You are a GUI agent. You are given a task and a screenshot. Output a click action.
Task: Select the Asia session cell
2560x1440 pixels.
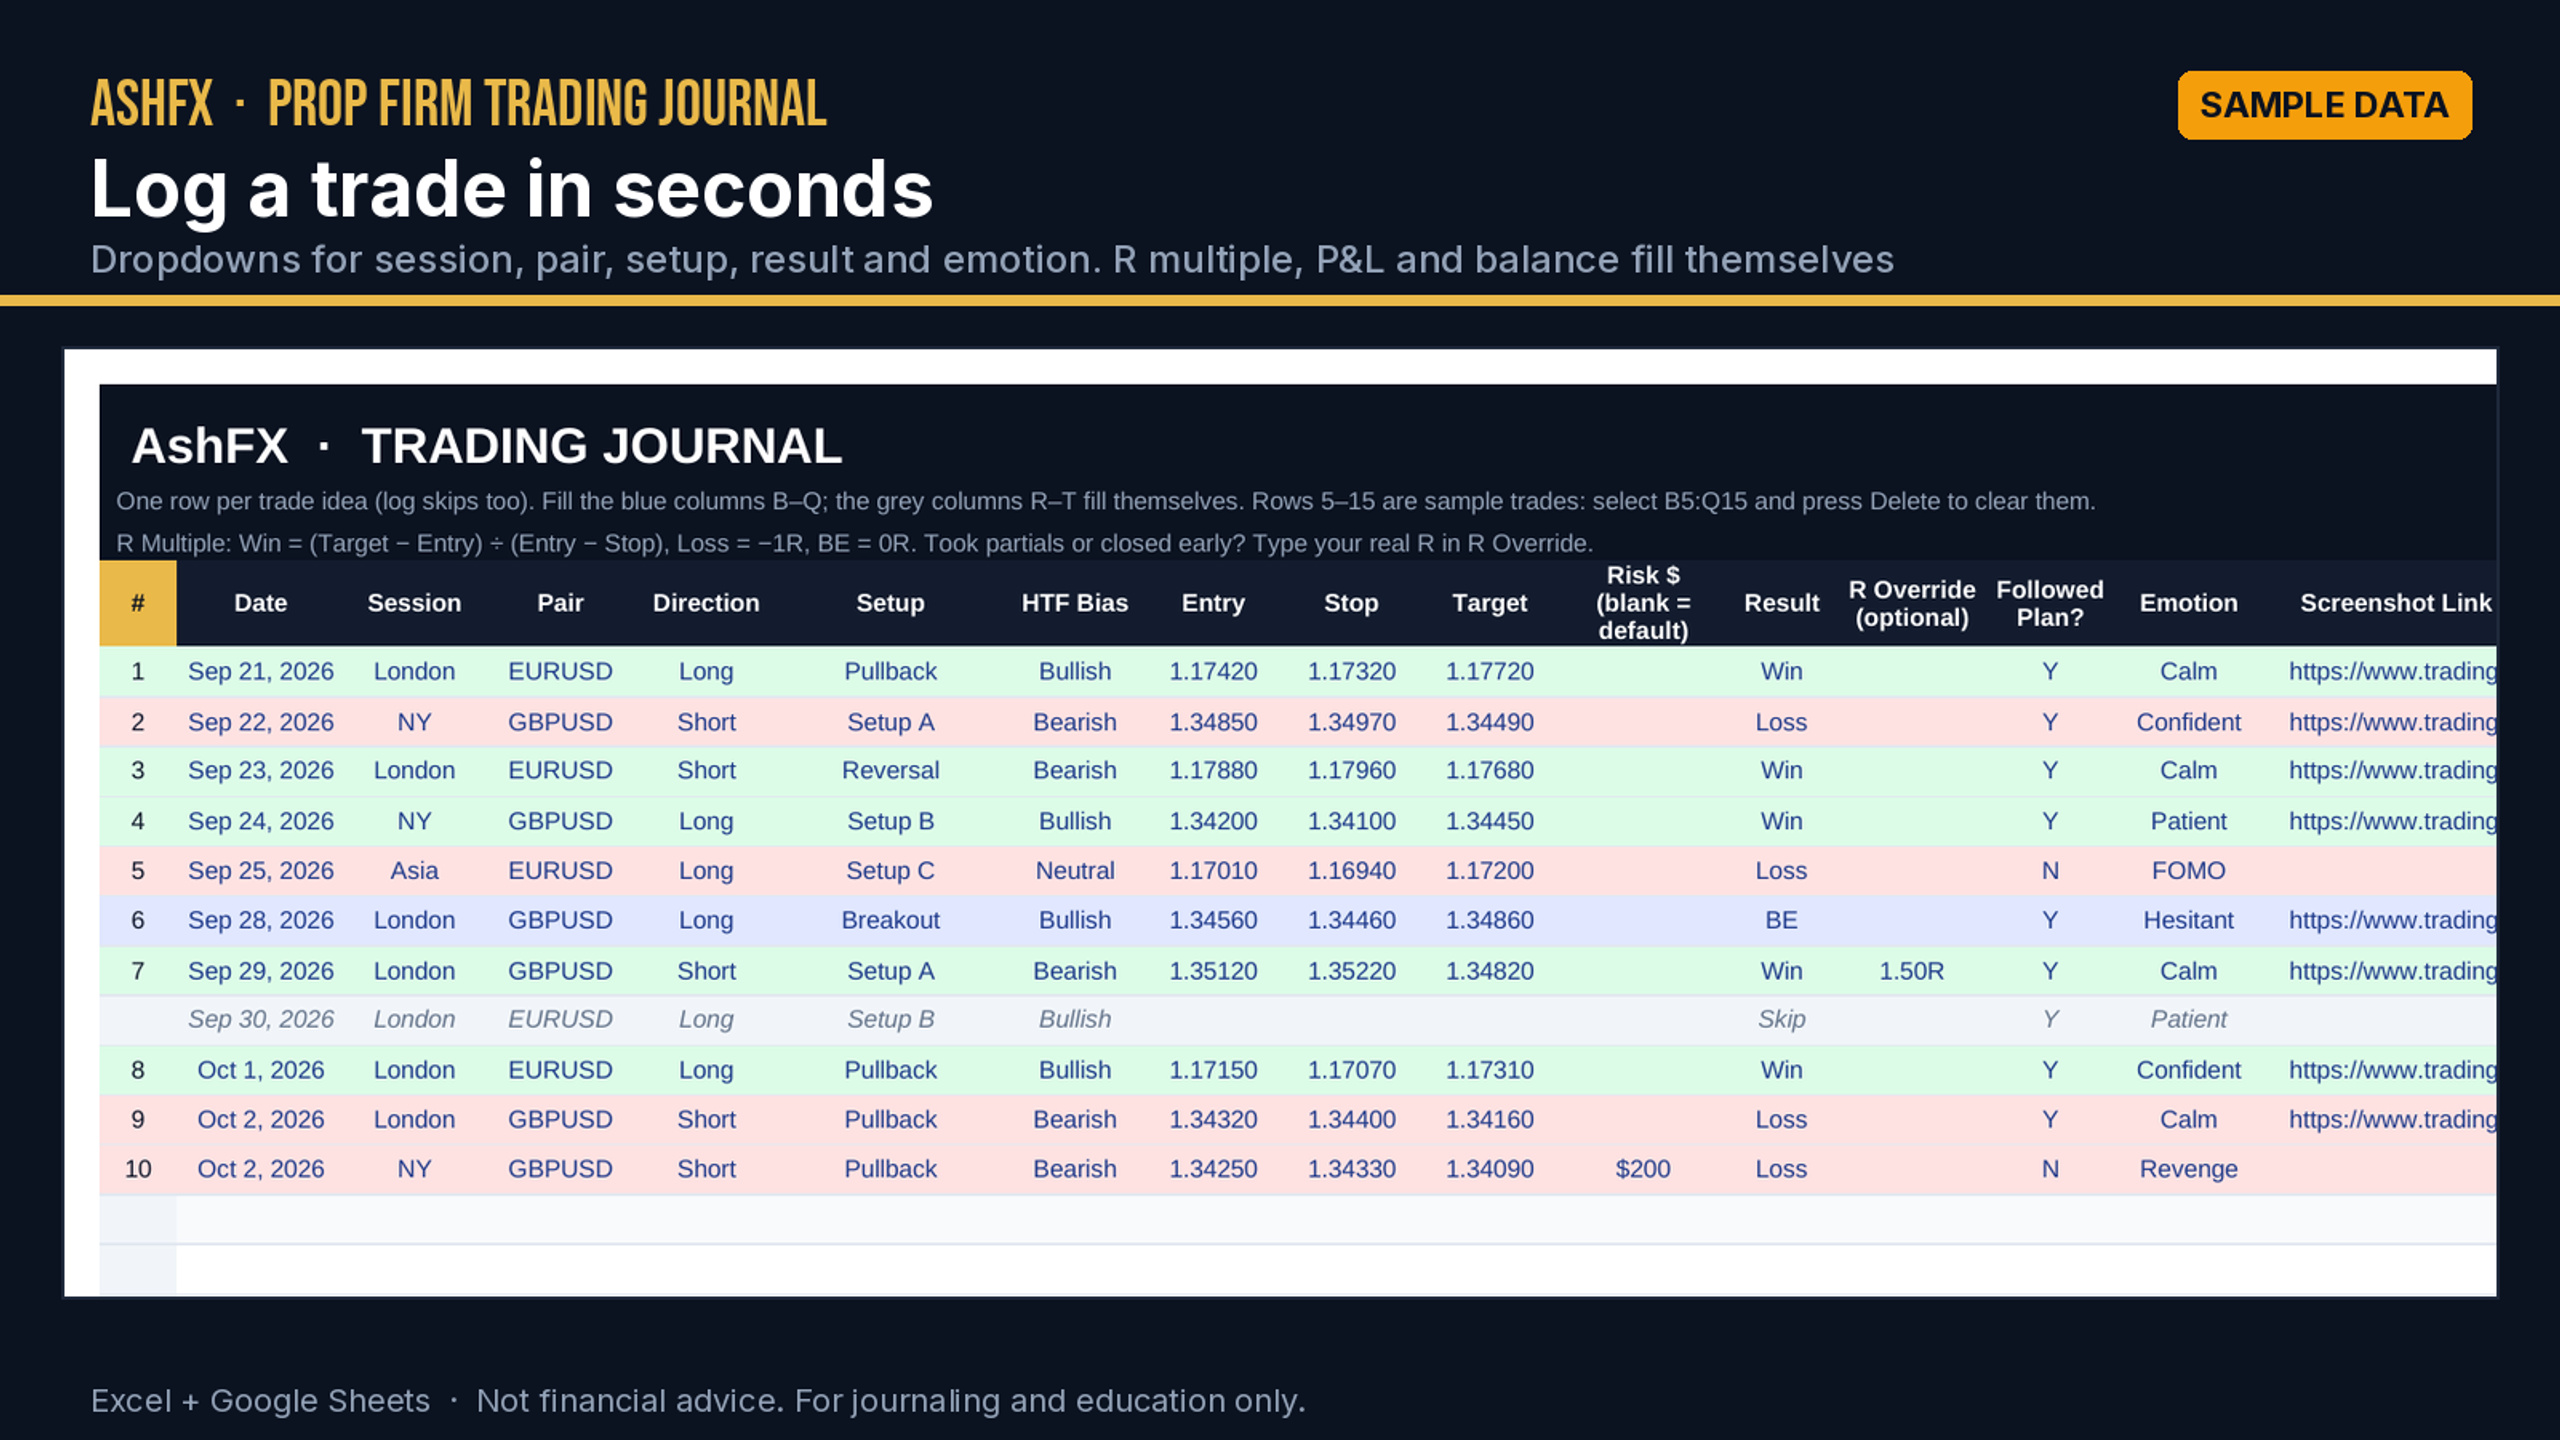(x=414, y=871)
